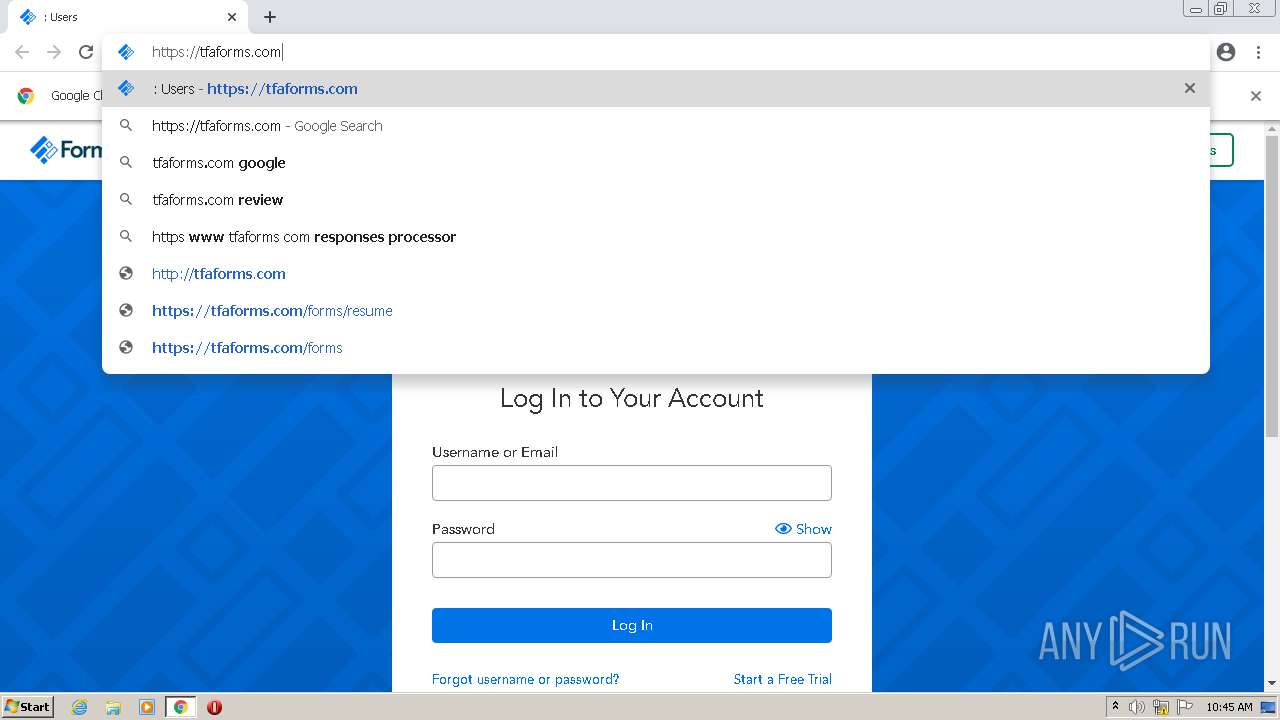1280x720 pixels.
Task: Click the blue Log In button
Action: click(632, 625)
